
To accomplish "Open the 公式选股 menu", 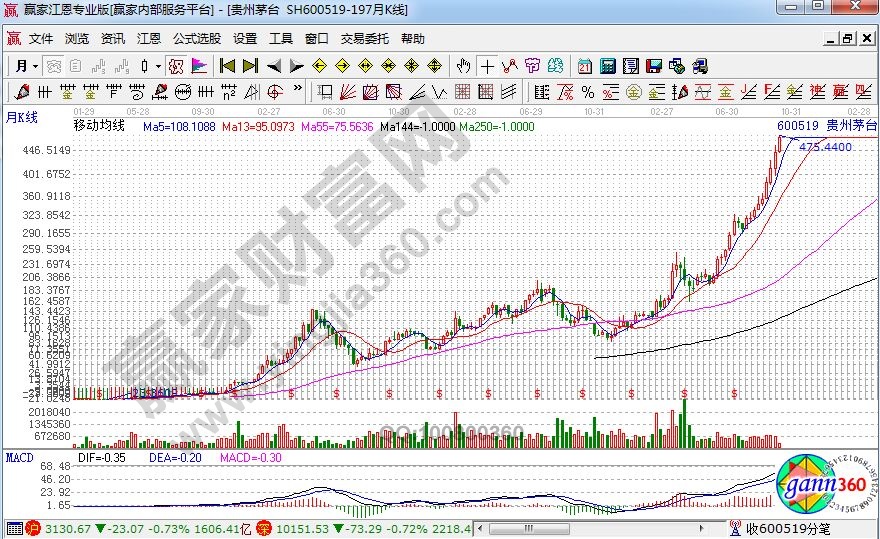I will pyautogui.click(x=197, y=39).
